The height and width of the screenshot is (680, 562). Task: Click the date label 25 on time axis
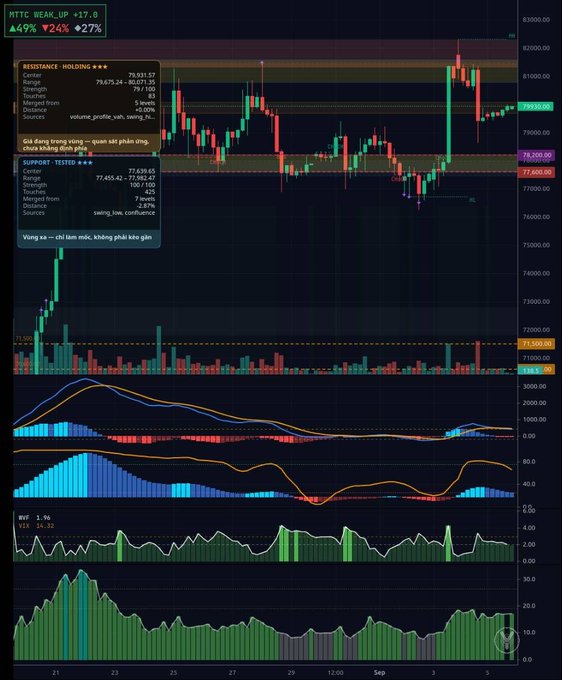pos(173,673)
